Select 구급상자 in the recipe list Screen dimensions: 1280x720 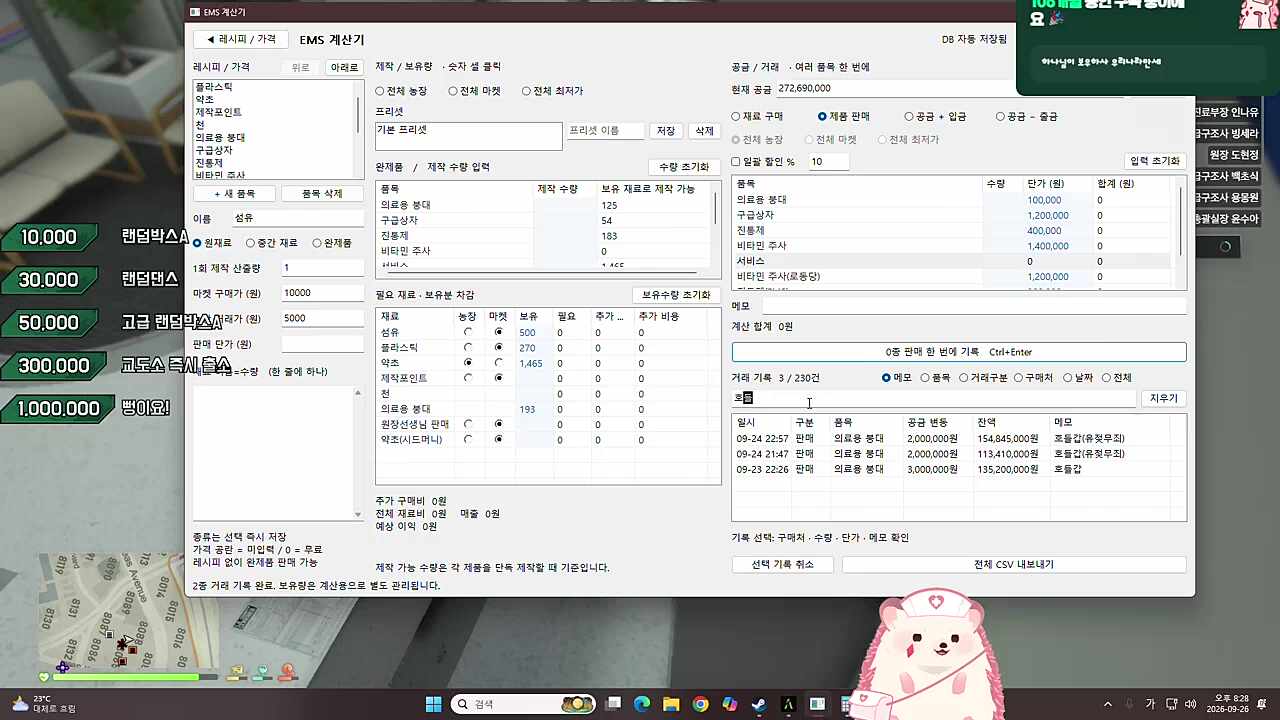pyautogui.click(x=274, y=150)
